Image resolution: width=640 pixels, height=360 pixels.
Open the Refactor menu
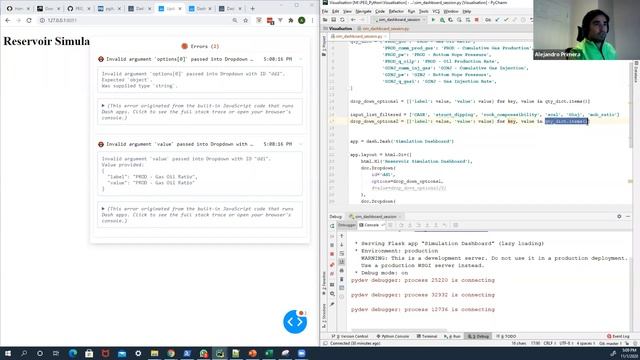(396, 11)
